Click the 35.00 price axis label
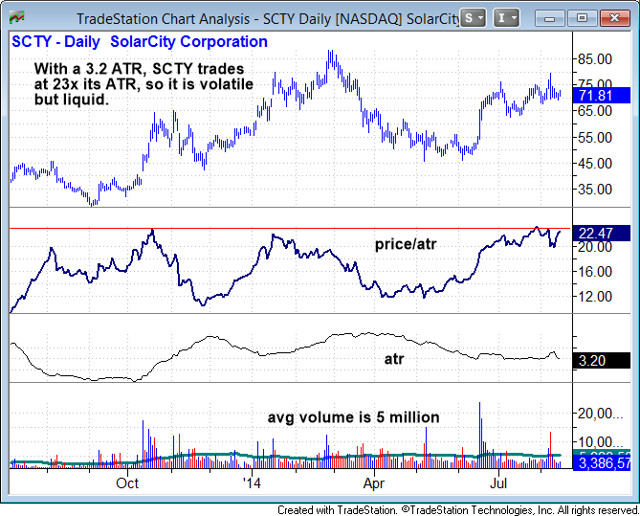Image resolution: width=640 pixels, height=516 pixels. click(x=595, y=189)
